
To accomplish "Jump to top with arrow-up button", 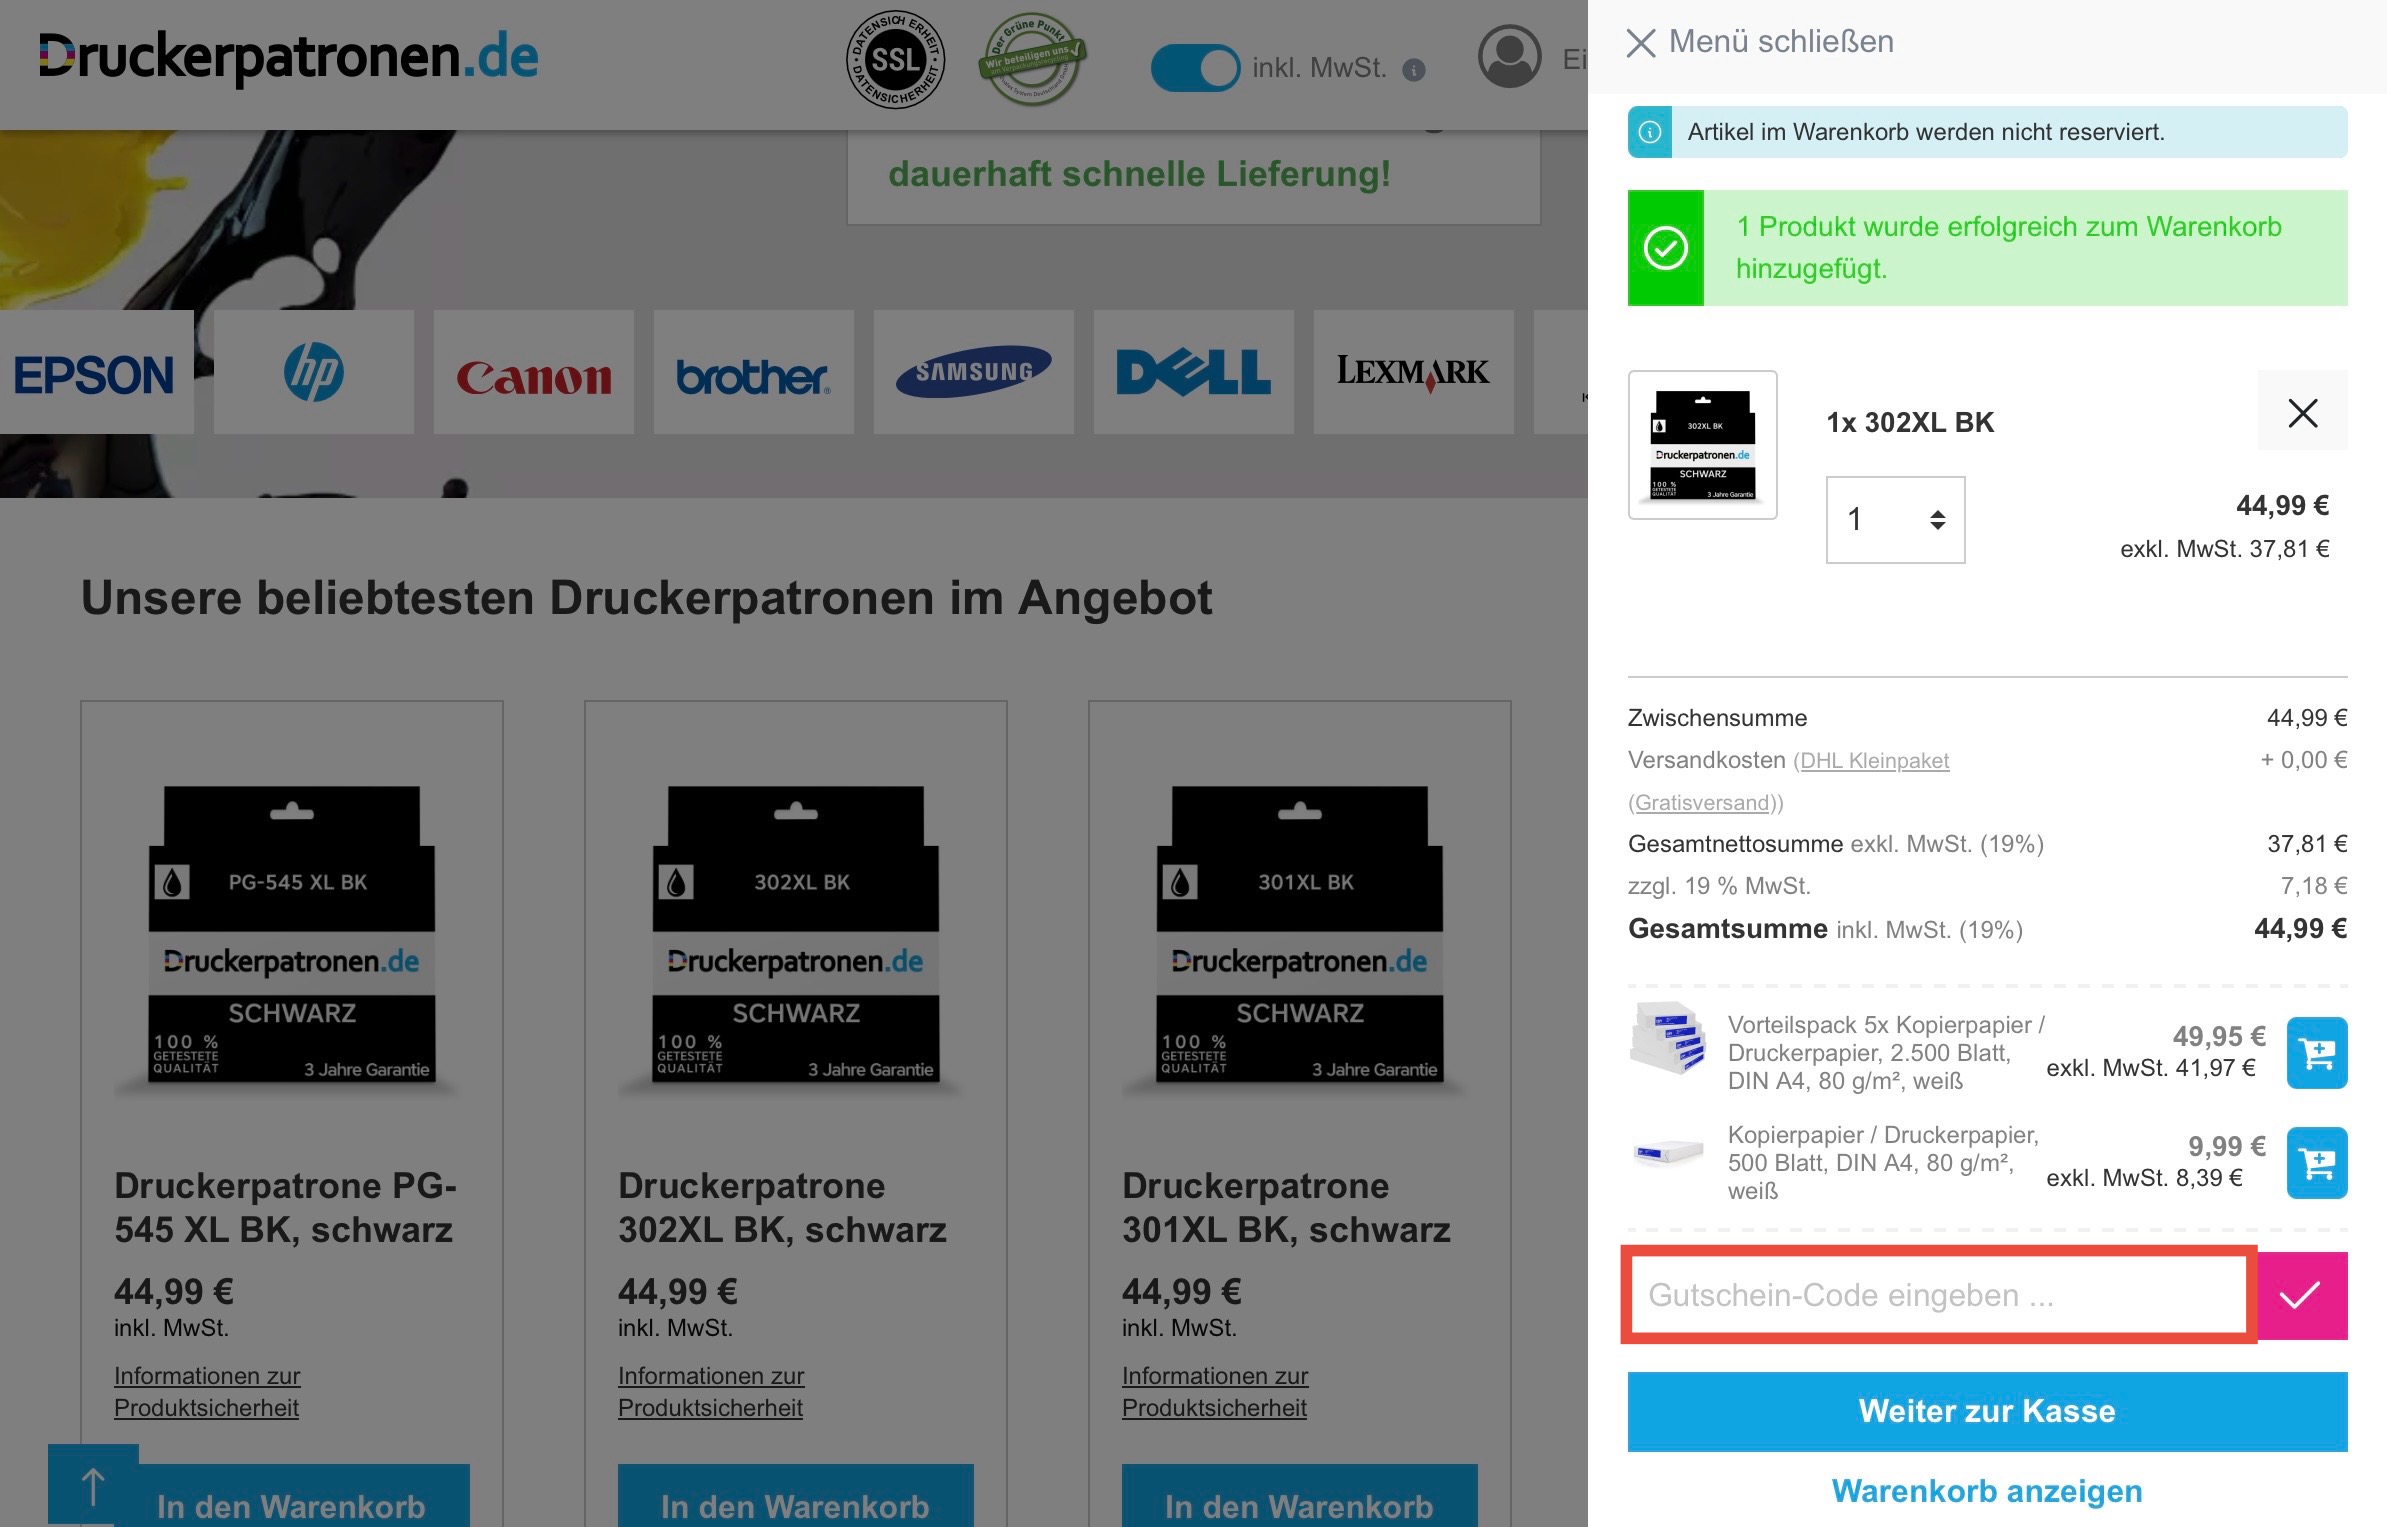I will click(93, 1486).
